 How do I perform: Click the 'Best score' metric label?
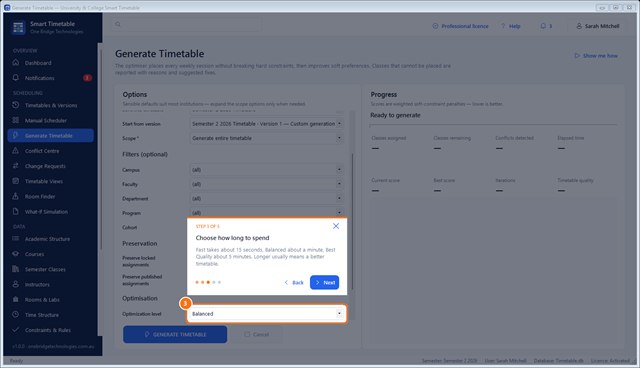pyautogui.click(x=444, y=180)
